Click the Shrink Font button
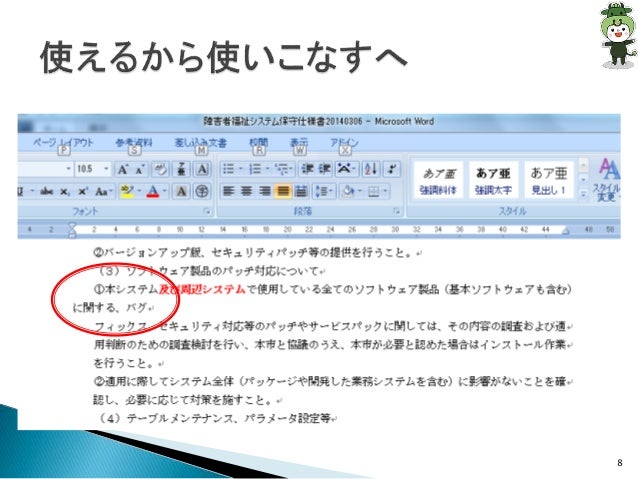 (140, 169)
